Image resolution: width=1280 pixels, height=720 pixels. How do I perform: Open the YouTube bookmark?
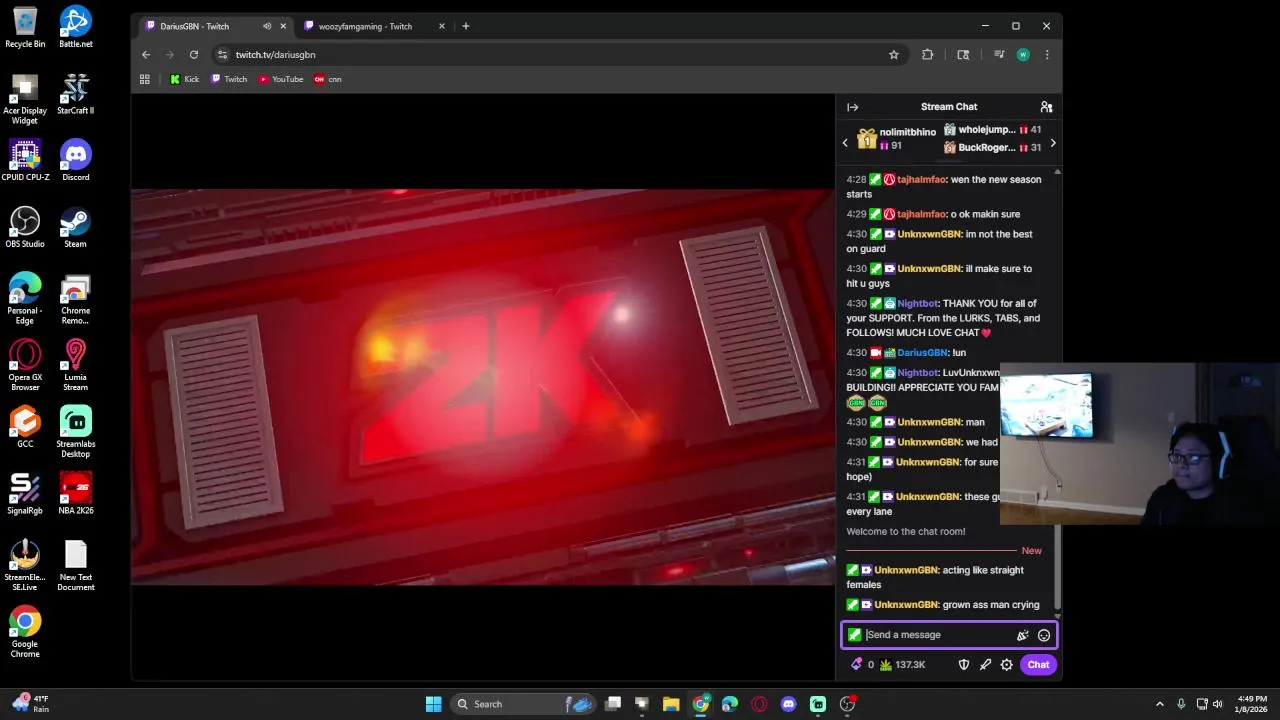click(x=281, y=79)
